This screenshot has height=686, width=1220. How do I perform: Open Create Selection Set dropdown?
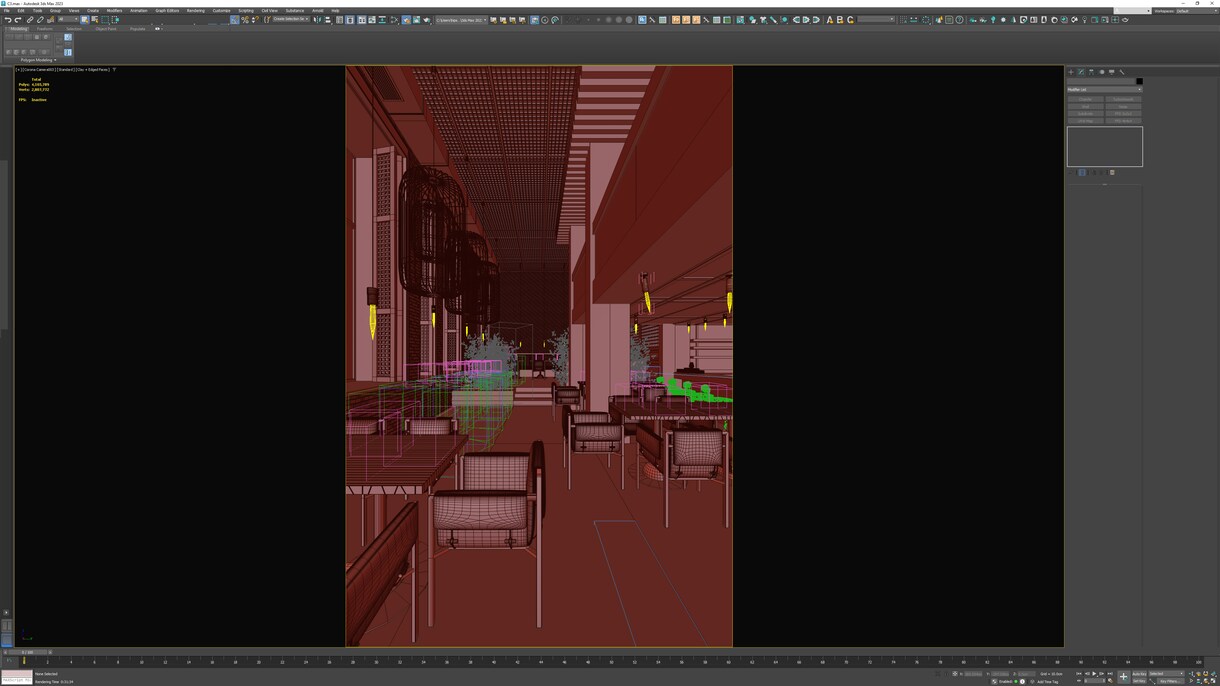tap(290, 20)
